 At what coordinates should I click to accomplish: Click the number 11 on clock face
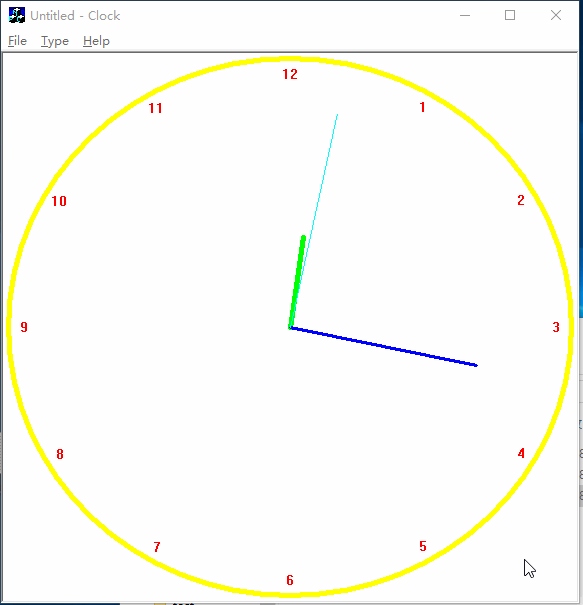tap(155, 108)
